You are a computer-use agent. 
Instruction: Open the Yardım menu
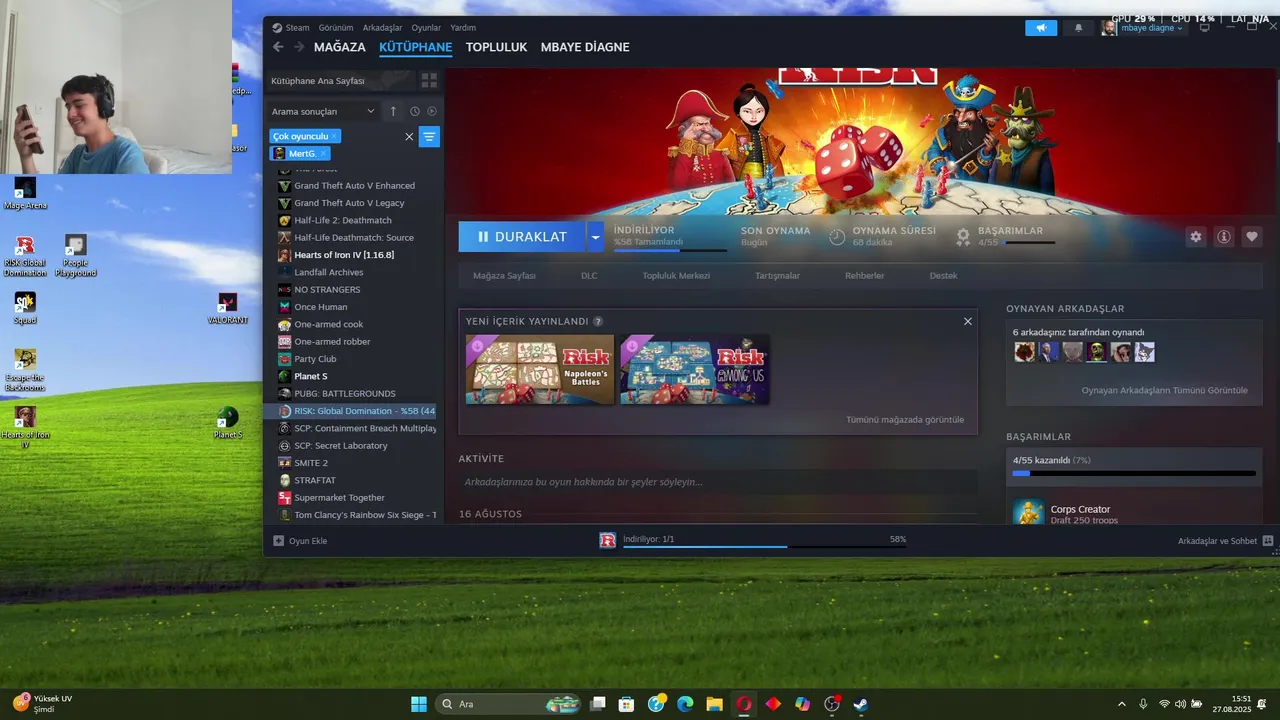coord(463,28)
